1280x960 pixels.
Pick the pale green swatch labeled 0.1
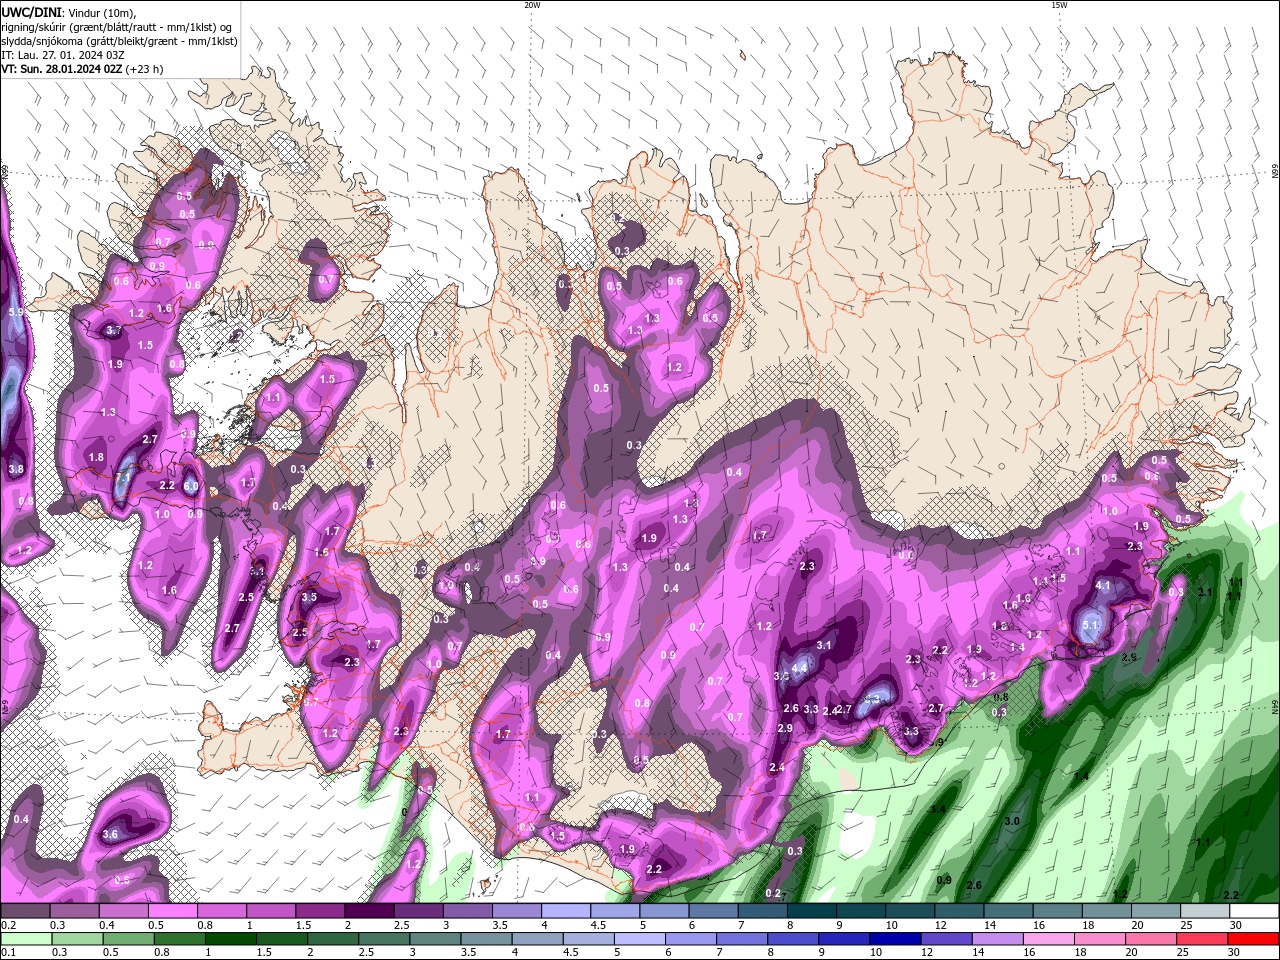[25, 939]
